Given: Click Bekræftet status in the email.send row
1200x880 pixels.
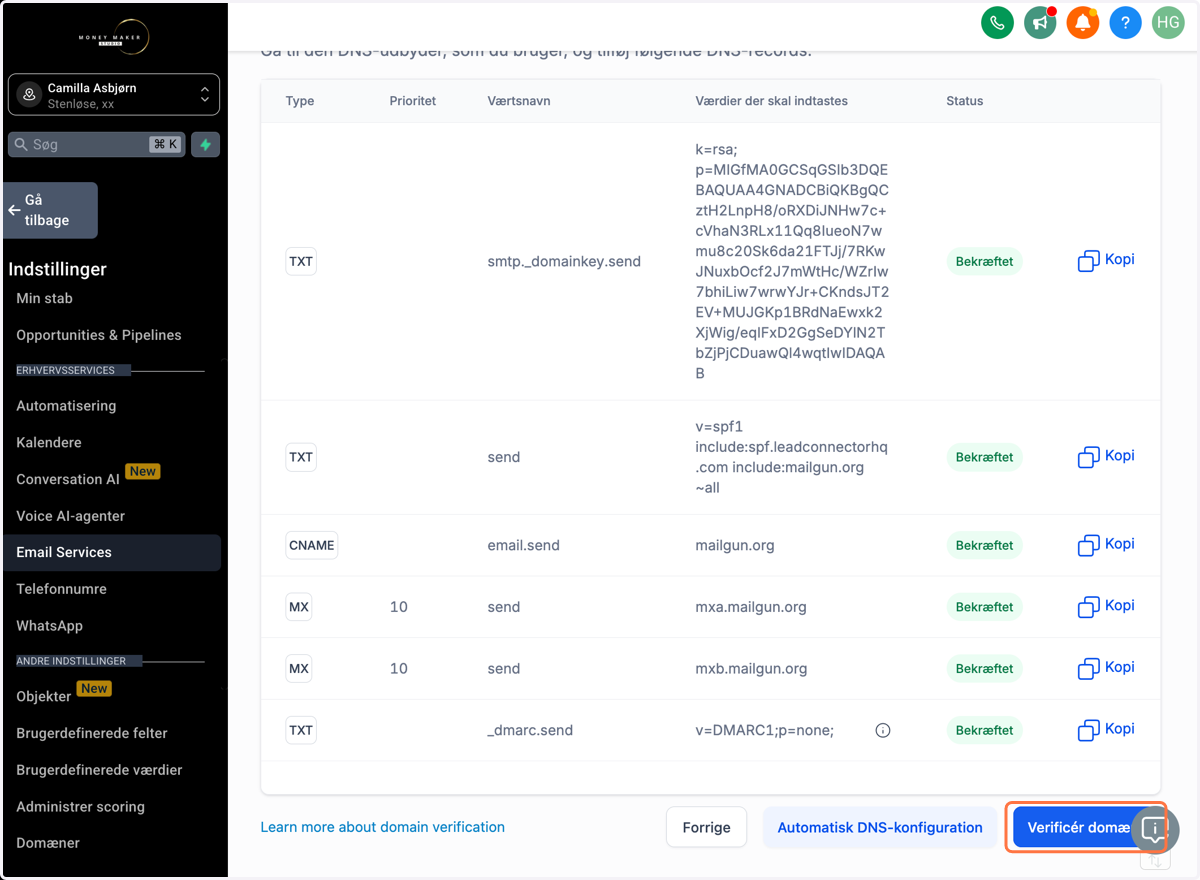Looking at the screenshot, I should 984,545.
